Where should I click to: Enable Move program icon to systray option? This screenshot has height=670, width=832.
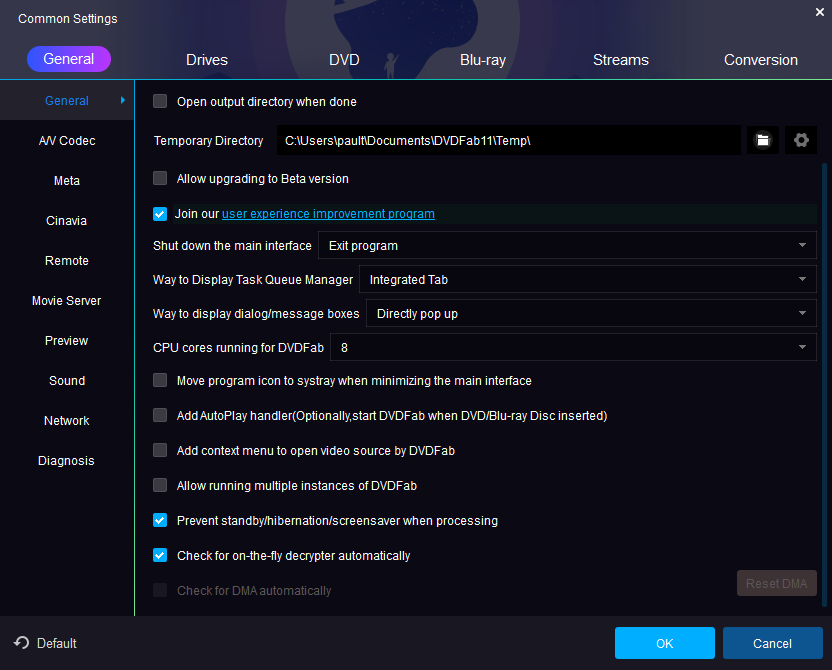point(160,381)
